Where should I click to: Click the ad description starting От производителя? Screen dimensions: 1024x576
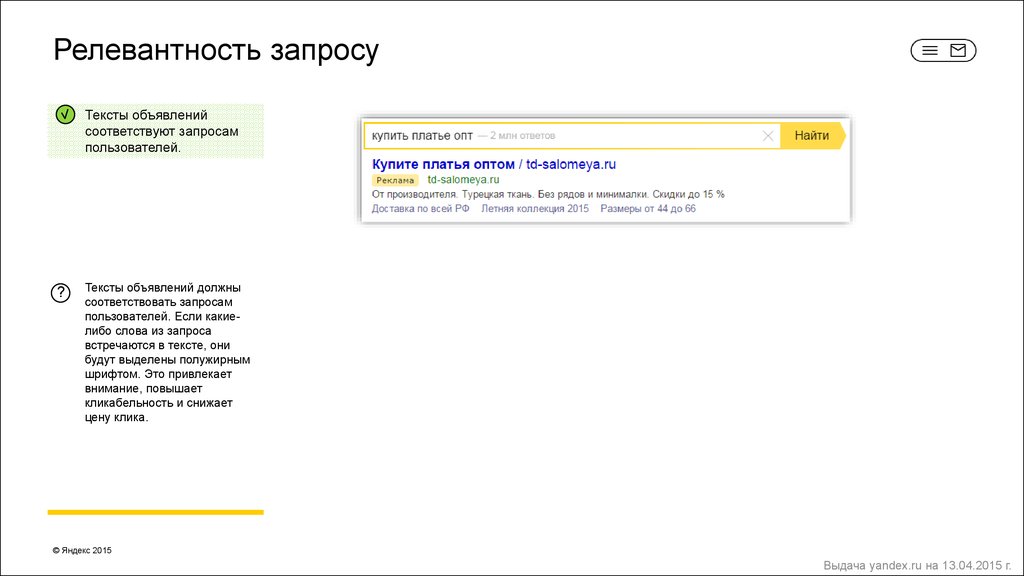pos(548,194)
